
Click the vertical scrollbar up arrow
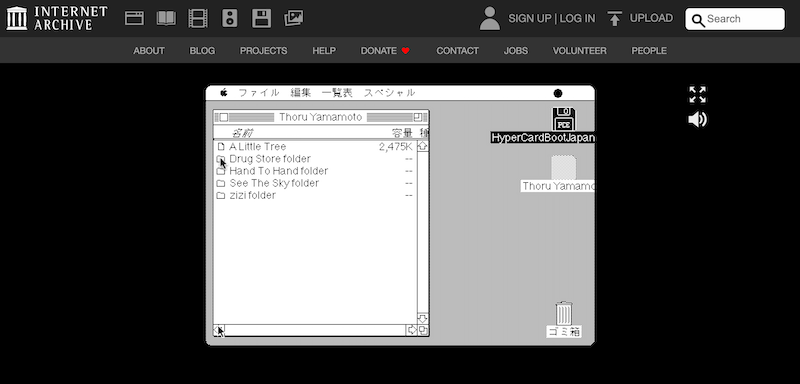(423, 146)
